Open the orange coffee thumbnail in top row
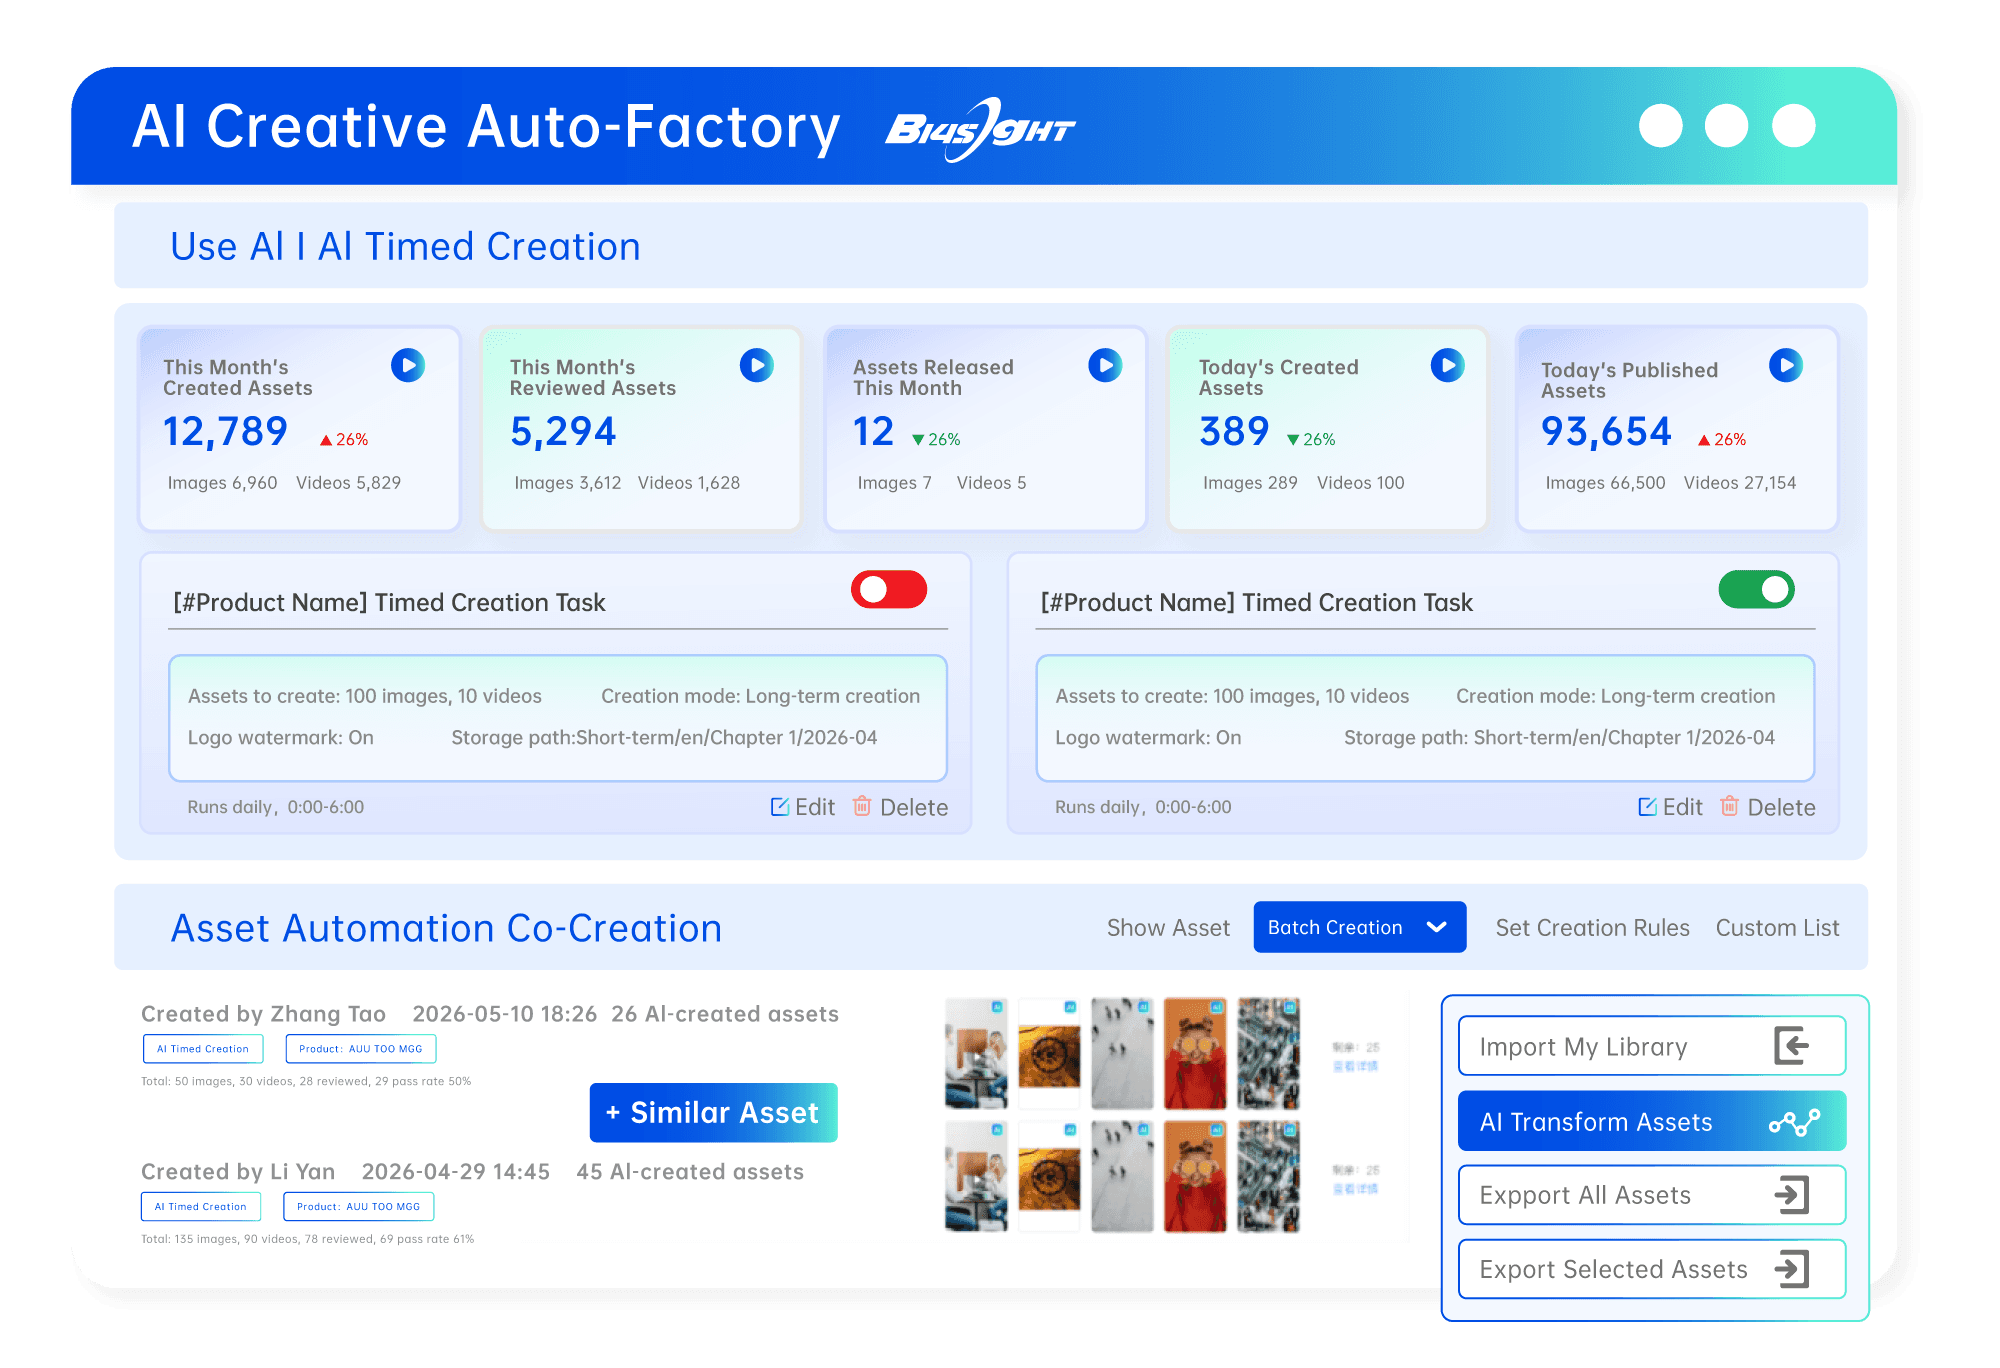Image resolution: width=2000 pixels, height=1368 pixels. pyautogui.click(x=1049, y=1053)
